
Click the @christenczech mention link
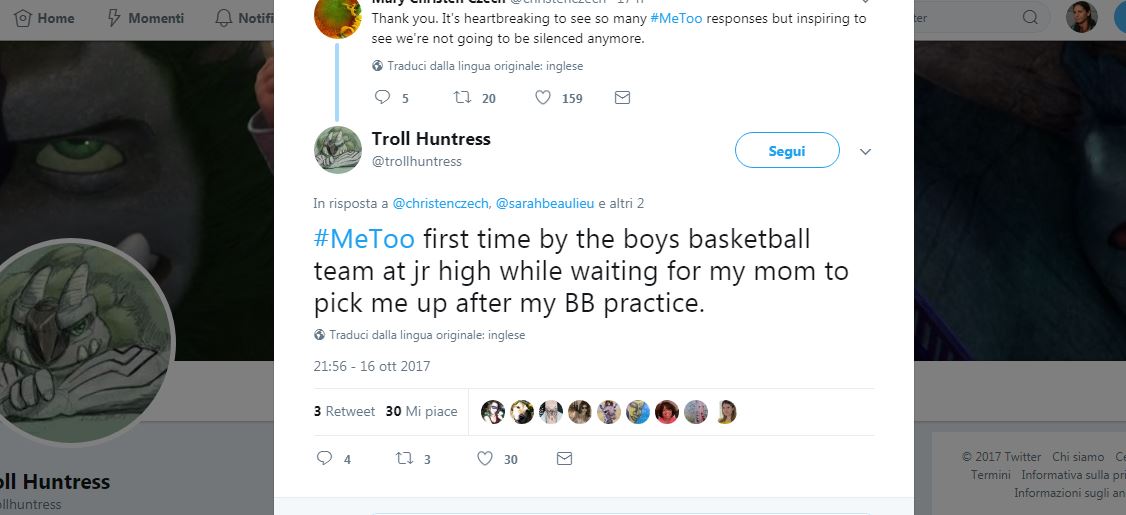pyautogui.click(x=441, y=203)
